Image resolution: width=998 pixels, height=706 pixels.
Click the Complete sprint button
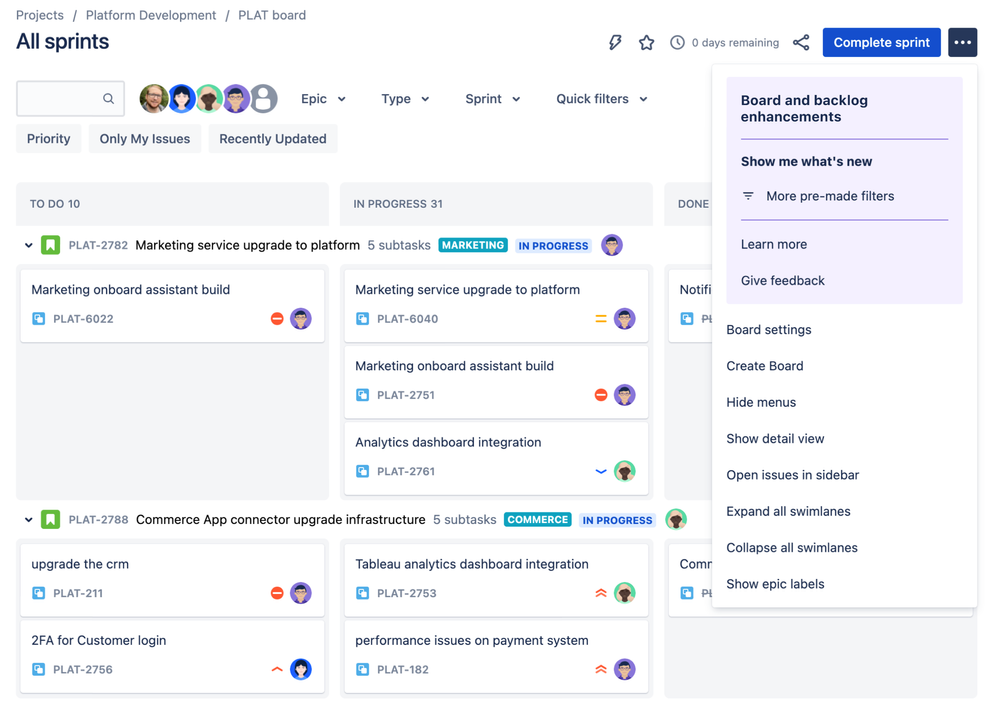882,43
